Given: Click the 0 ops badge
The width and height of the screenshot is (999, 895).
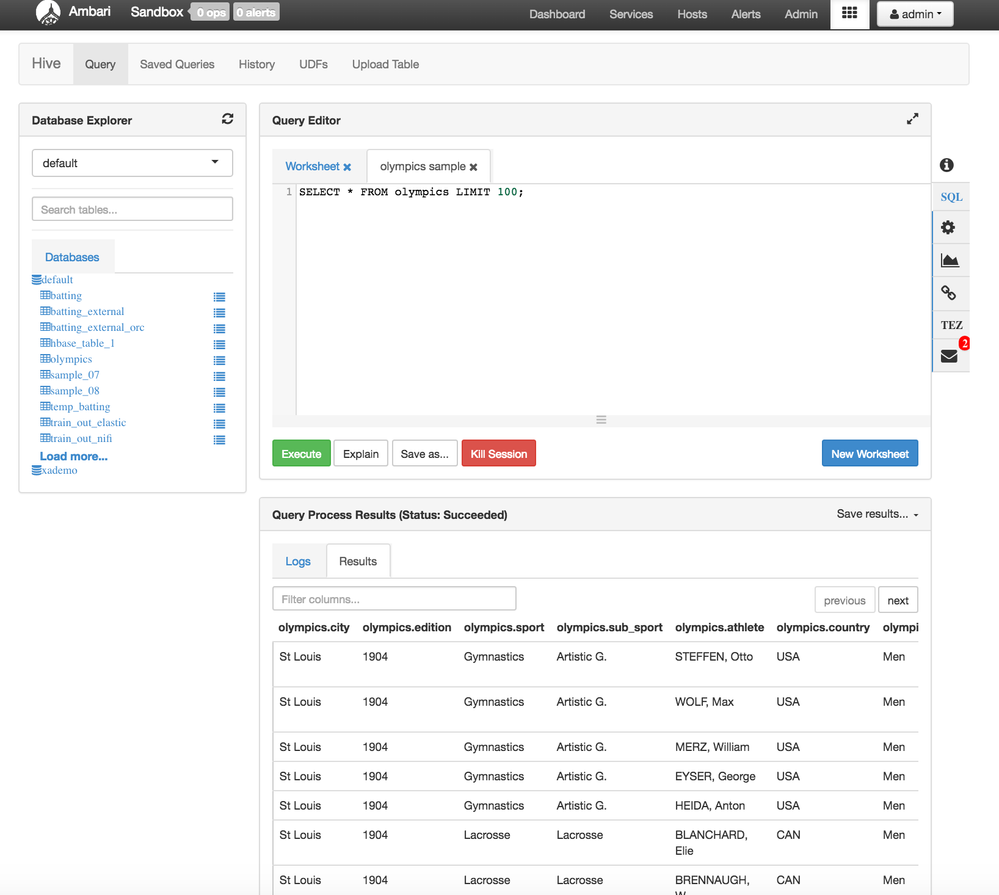Looking at the screenshot, I should [x=210, y=12].
